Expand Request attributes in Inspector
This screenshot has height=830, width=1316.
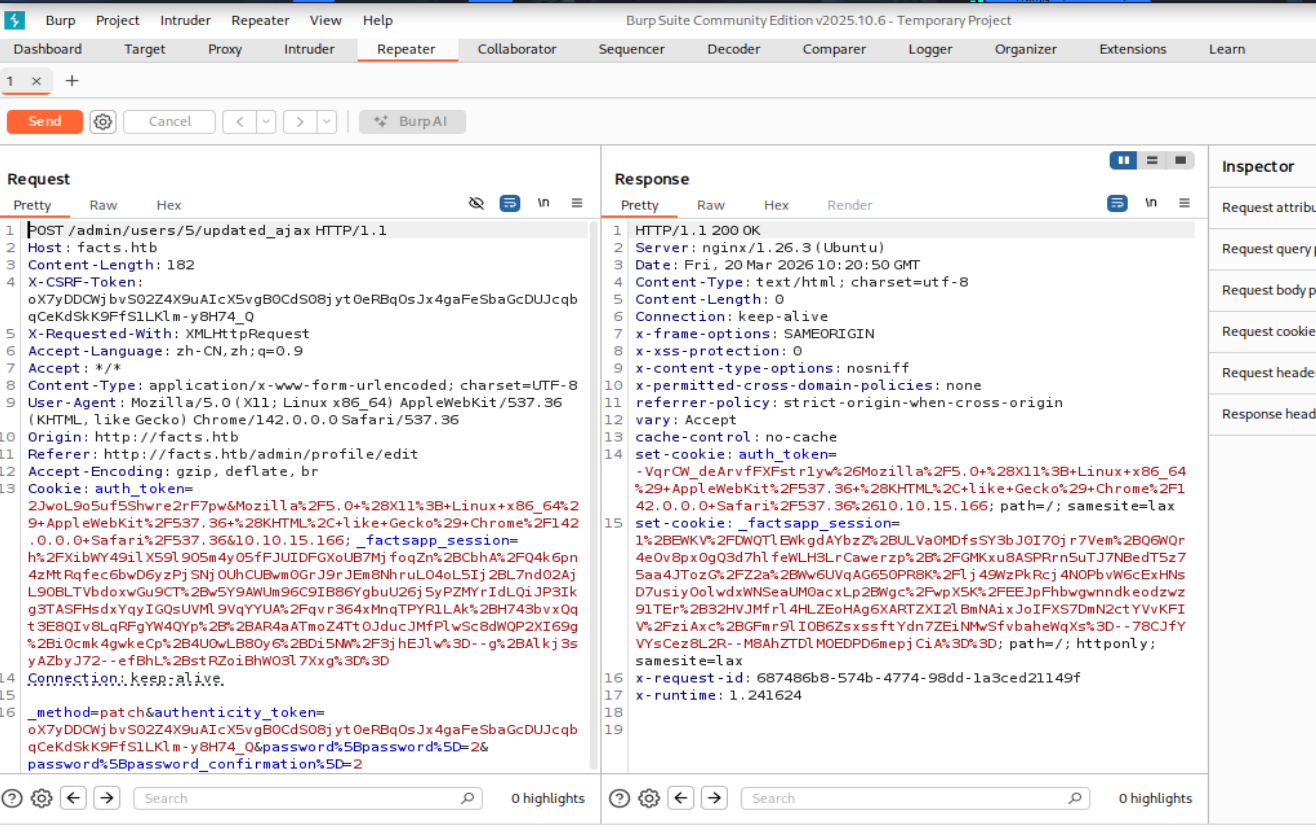pos(1263,208)
